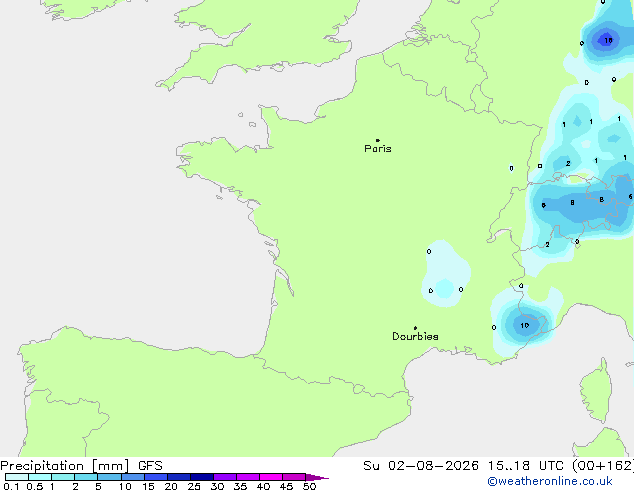Click the '30' legend scale label
Viewport: 634px width, 490px height.
[217, 486]
